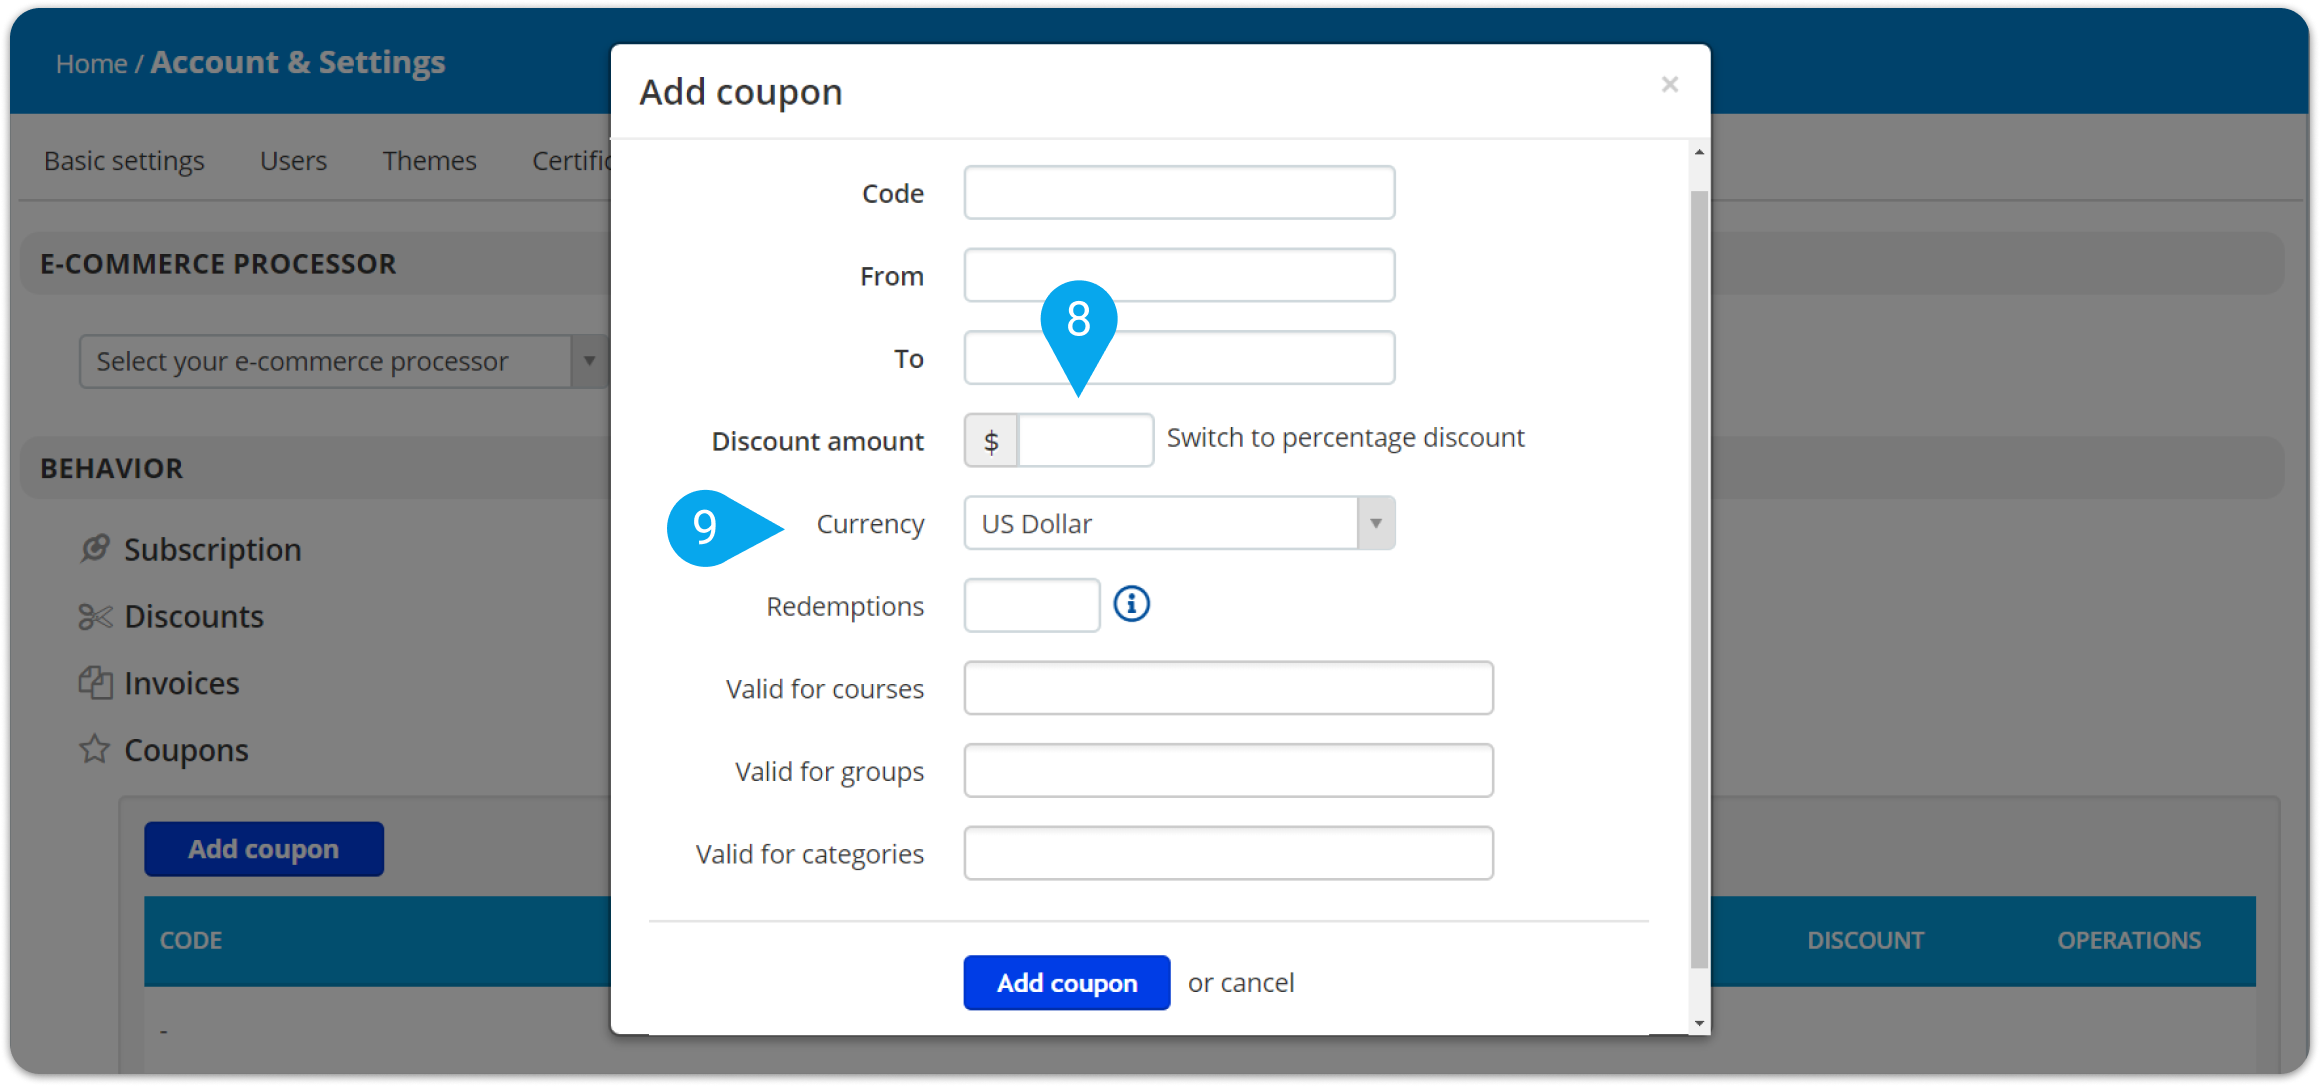
Task: Click the cancel link in dialog
Action: coord(1258,983)
